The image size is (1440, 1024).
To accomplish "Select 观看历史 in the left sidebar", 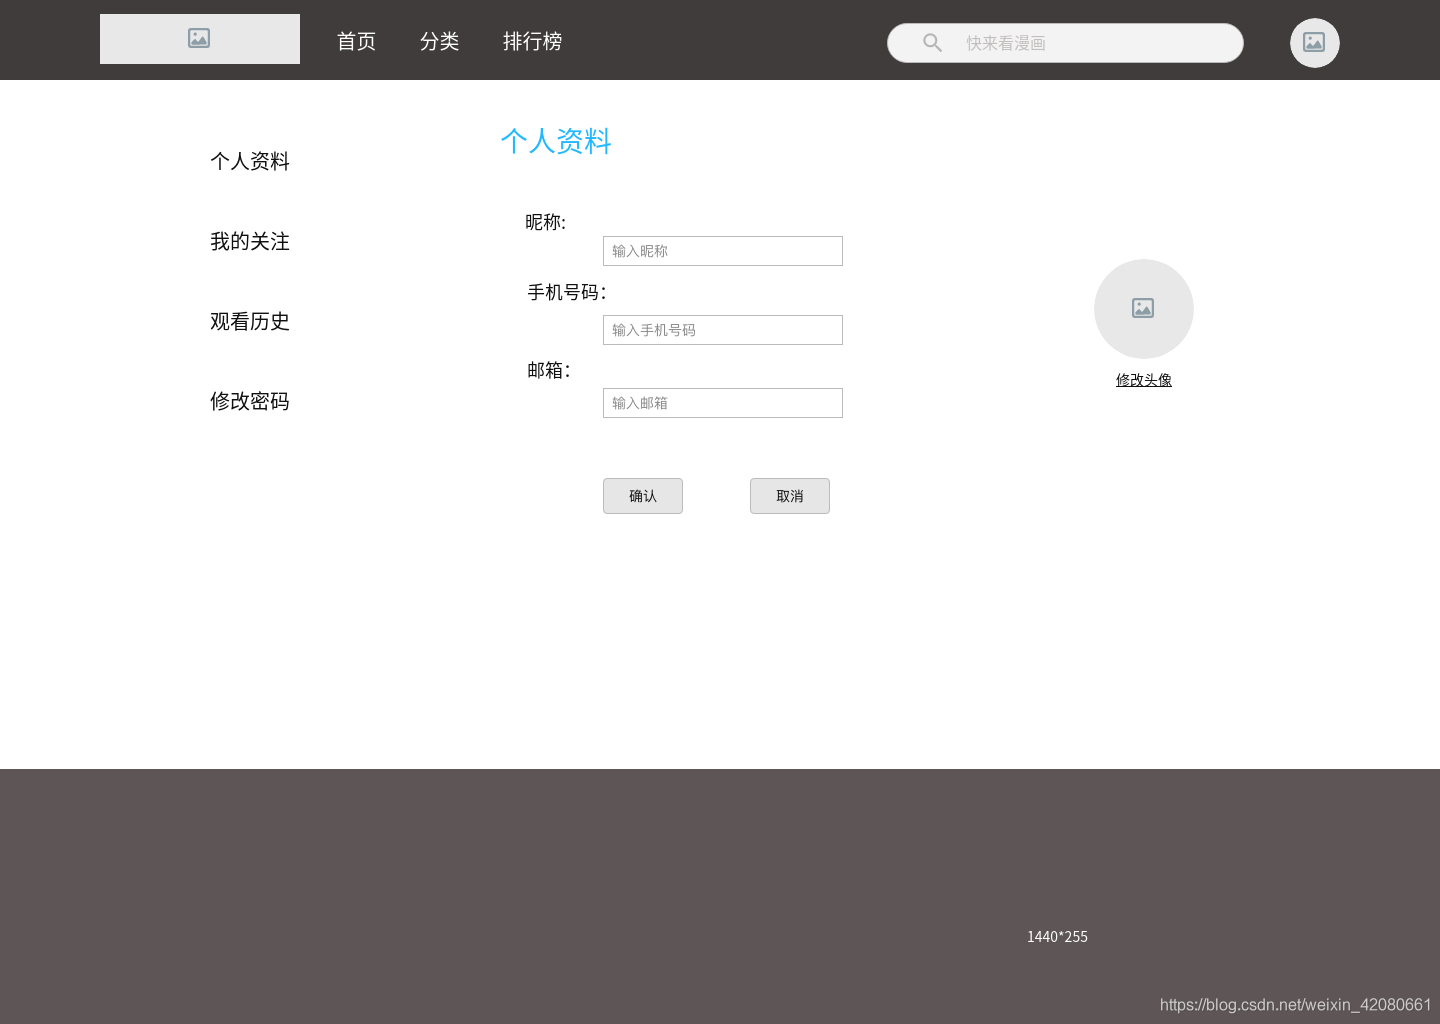I will [250, 321].
